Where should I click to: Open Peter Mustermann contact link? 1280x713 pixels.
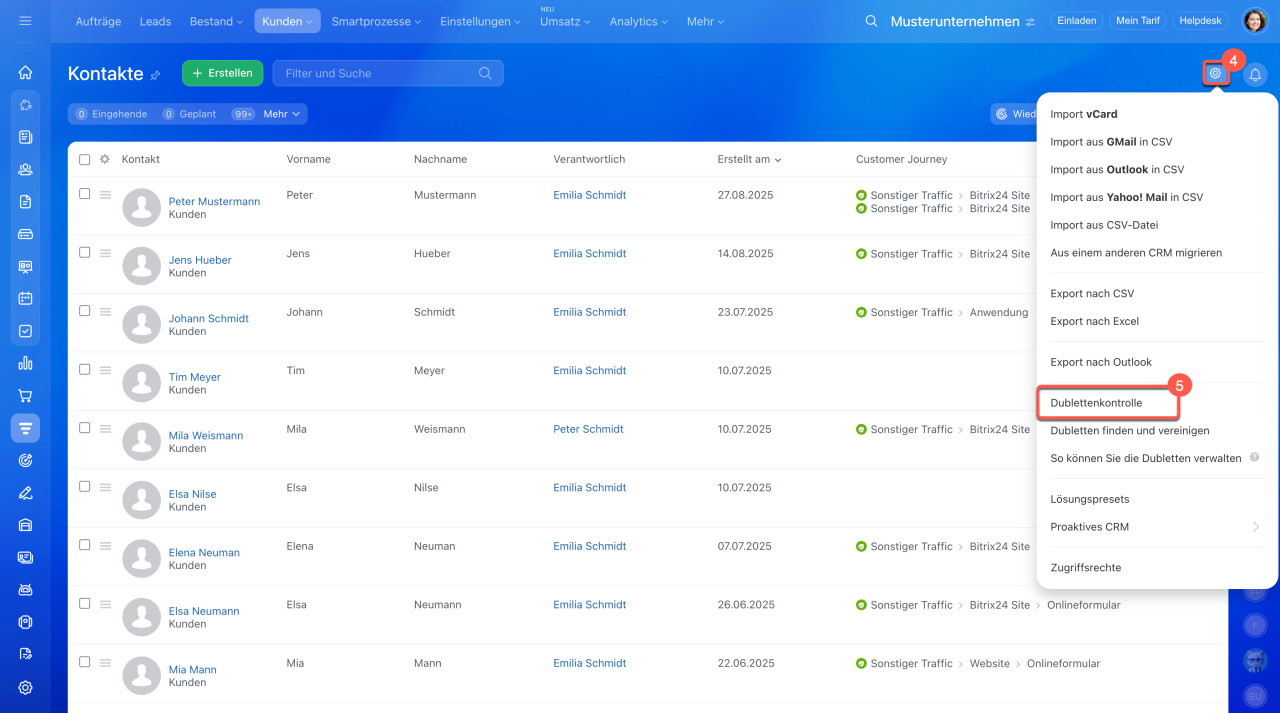pyautogui.click(x=214, y=201)
